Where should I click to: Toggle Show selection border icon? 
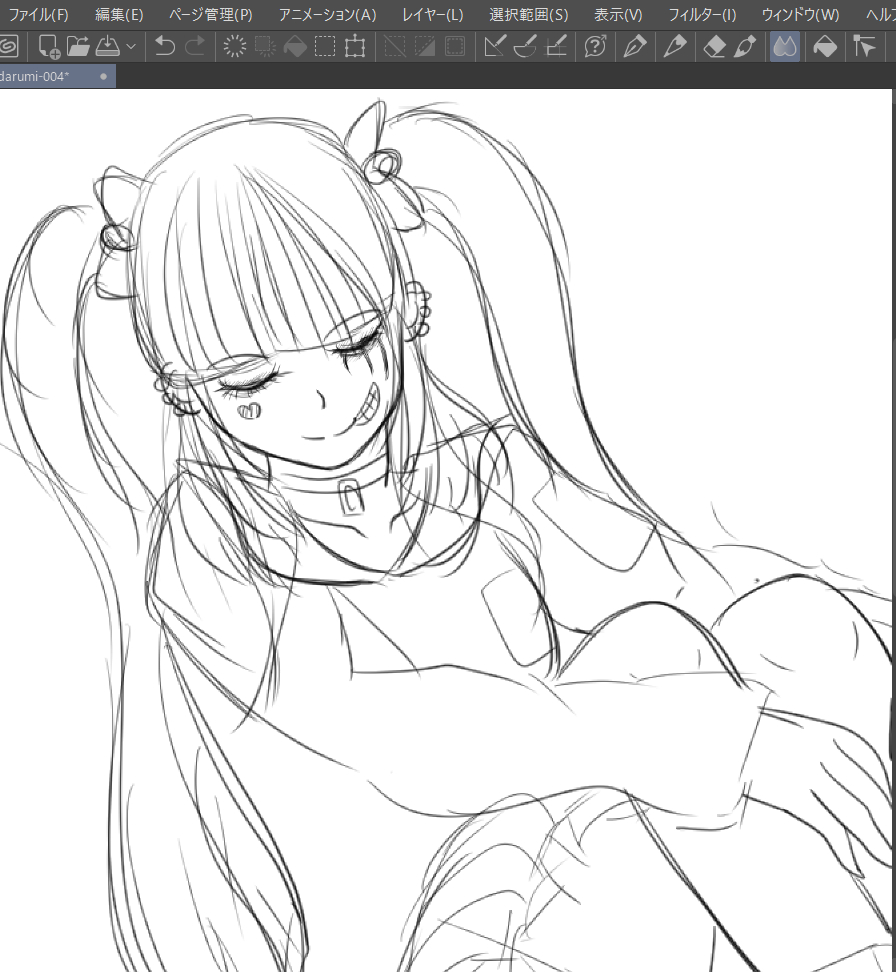(x=455, y=46)
